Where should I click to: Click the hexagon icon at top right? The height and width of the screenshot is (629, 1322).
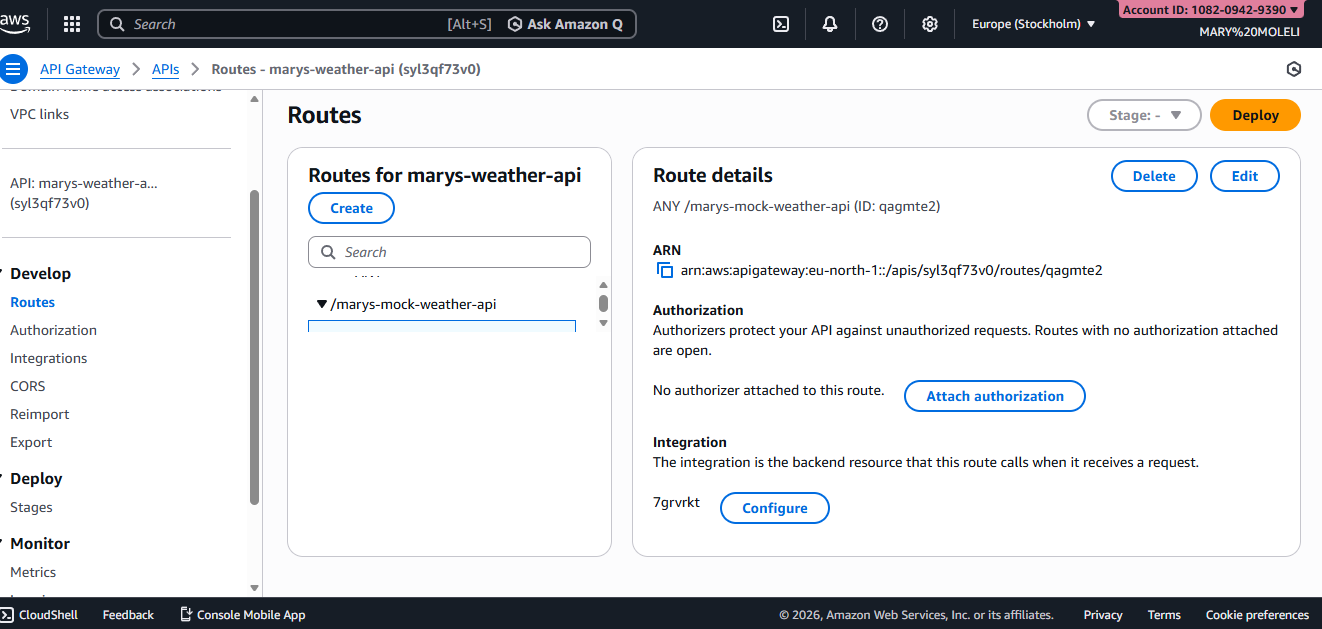point(1294,69)
